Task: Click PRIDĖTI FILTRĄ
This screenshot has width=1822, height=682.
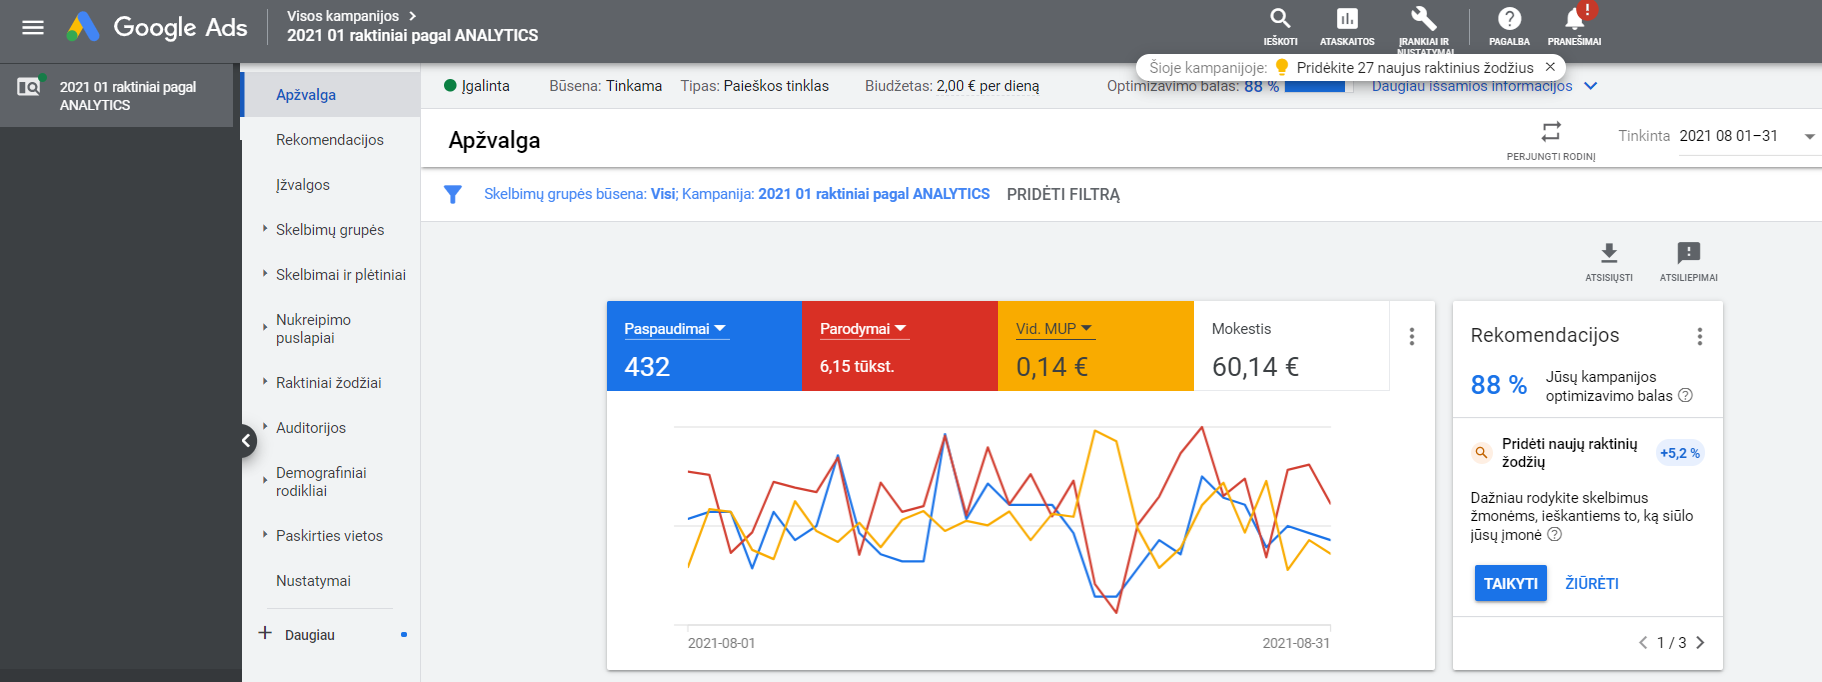Action: tap(1063, 195)
